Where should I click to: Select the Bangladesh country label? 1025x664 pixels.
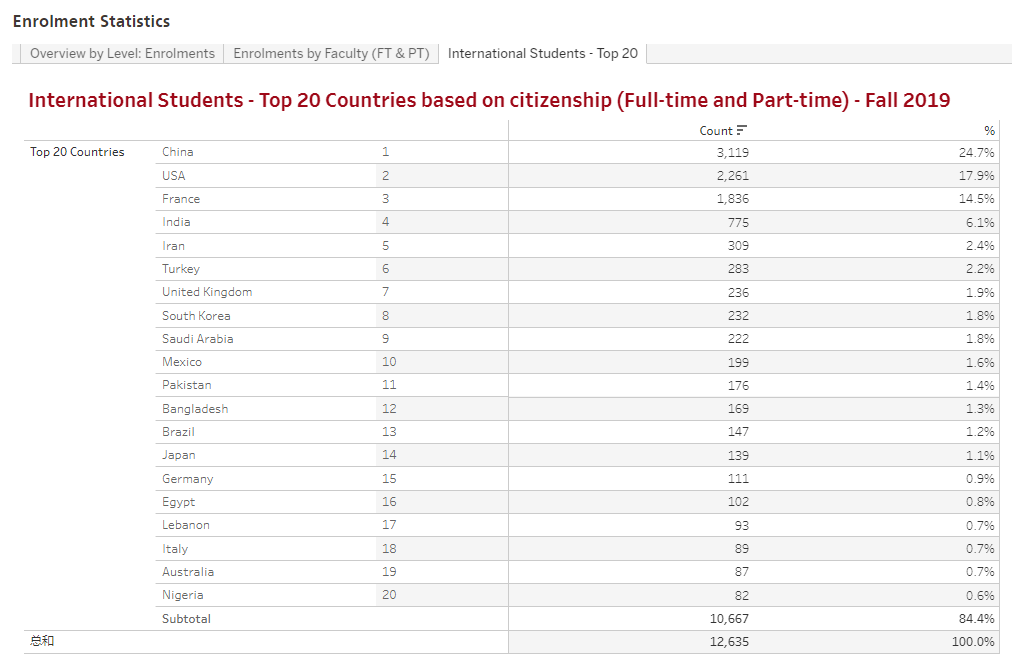pyautogui.click(x=195, y=409)
